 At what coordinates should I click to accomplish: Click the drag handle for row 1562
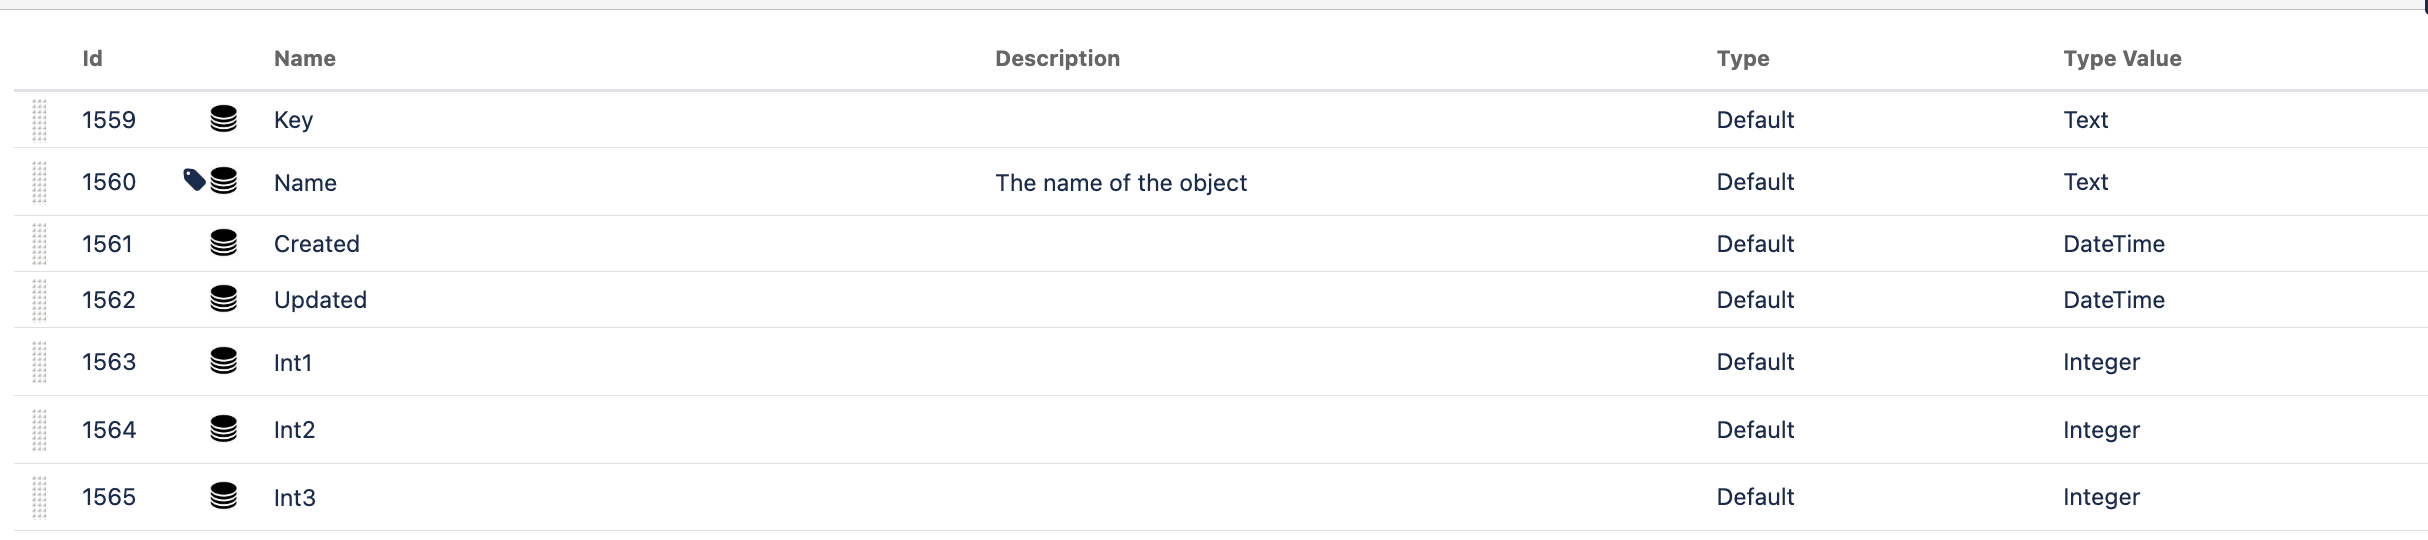[x=40, y=300]
